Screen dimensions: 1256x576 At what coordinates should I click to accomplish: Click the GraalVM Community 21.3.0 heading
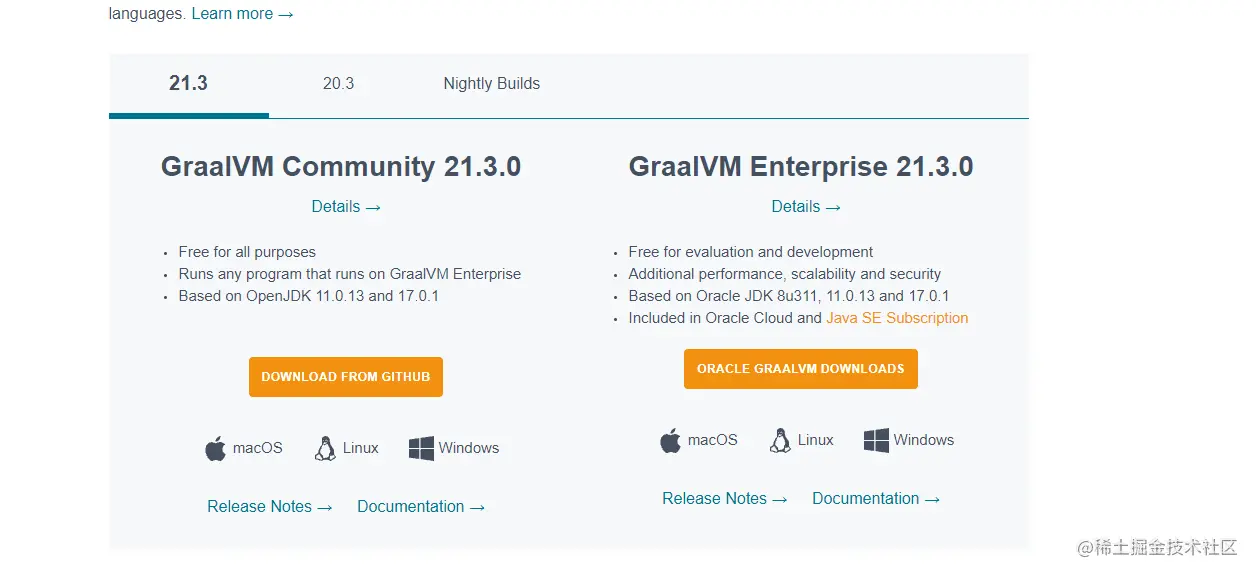tap(341, 166)
